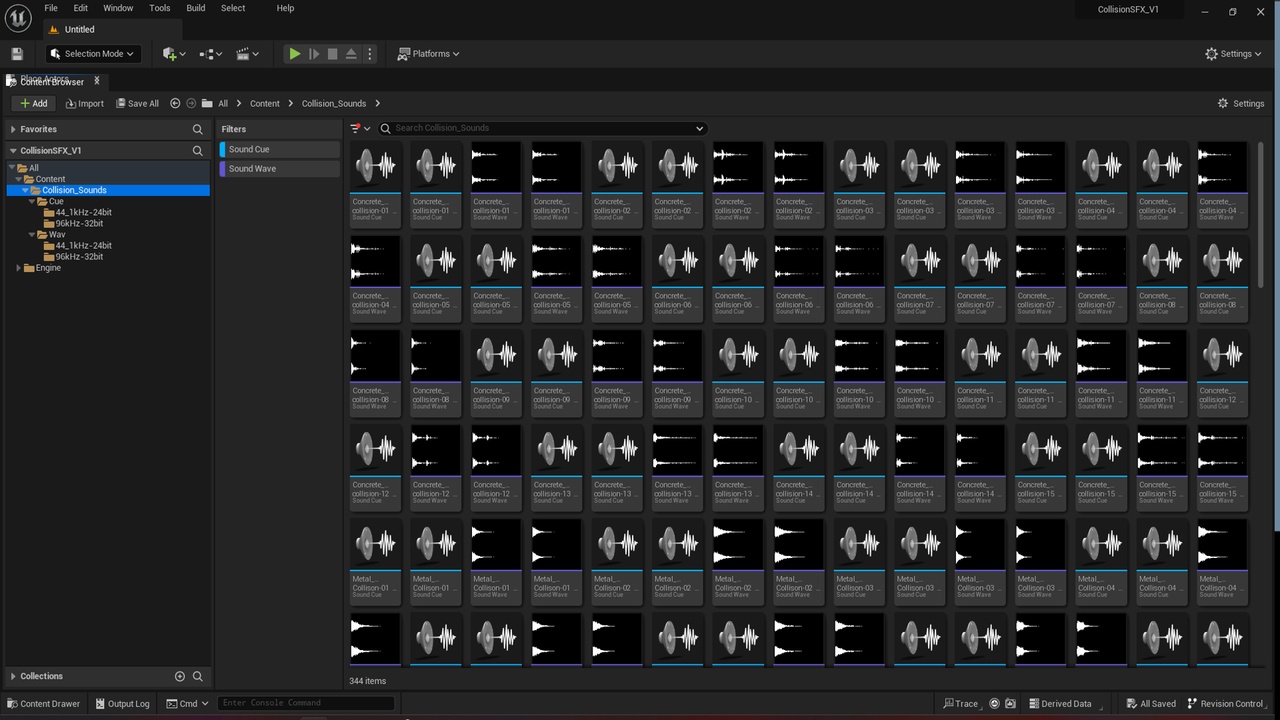Click the Enter Console Command field
This screenshot has width=1280, height=720.
306,703
